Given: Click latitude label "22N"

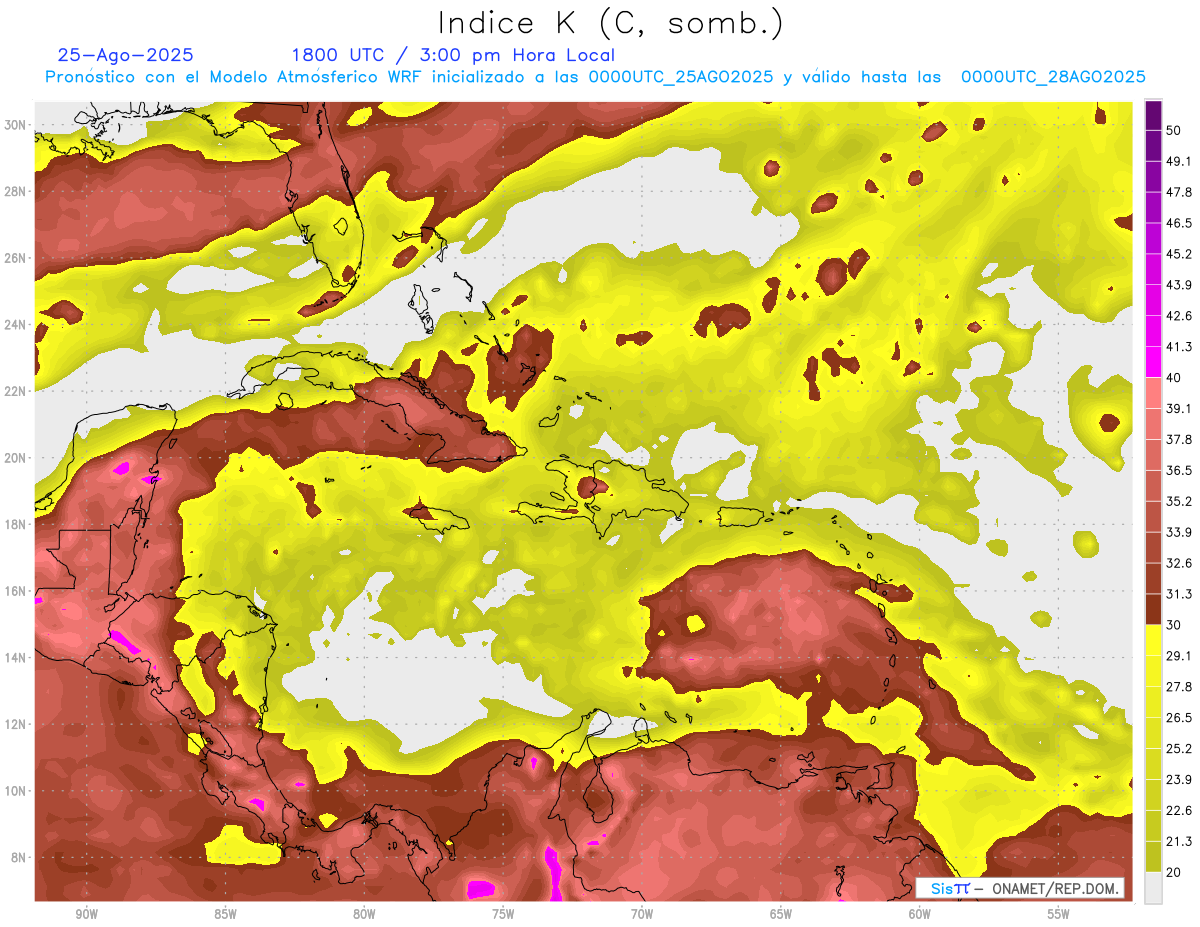Looking at the screenshot, I should [15, 391].
